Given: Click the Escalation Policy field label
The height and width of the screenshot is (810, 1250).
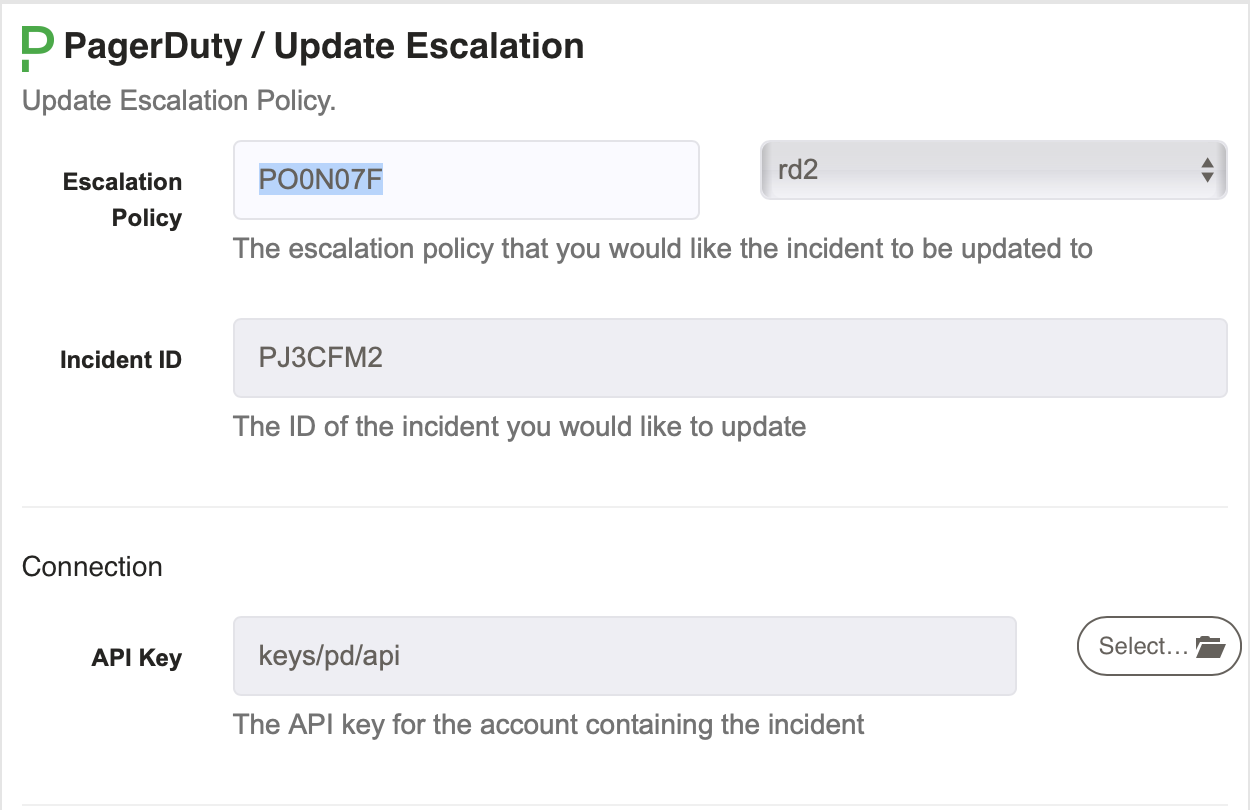Looking at the screenshot, I should point(122,200).
